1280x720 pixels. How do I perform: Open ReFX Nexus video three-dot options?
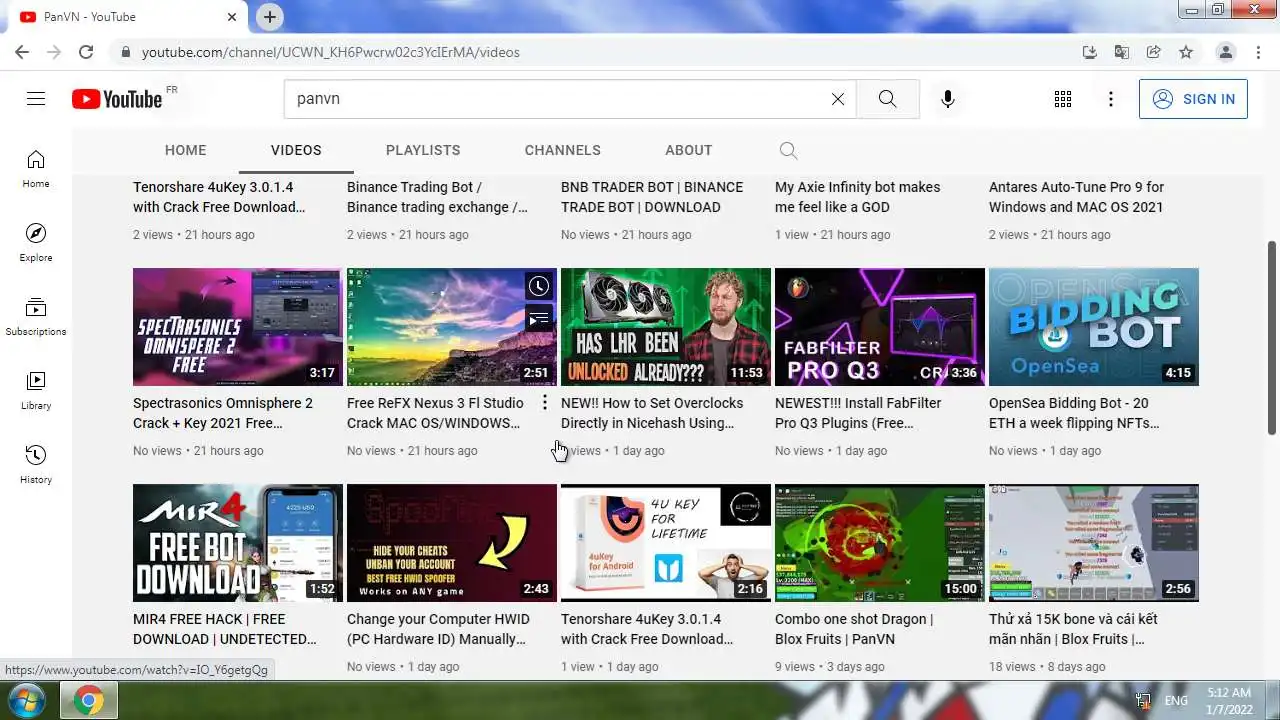(545, 402)
